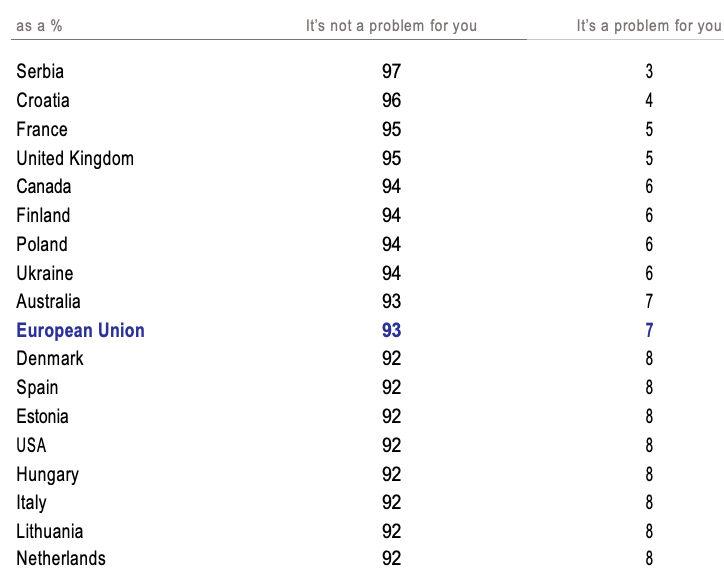Image resolution: width=724 pixels, height=574 pixels.
Task: Select the Croatia country name
Action: pos(43,101)
